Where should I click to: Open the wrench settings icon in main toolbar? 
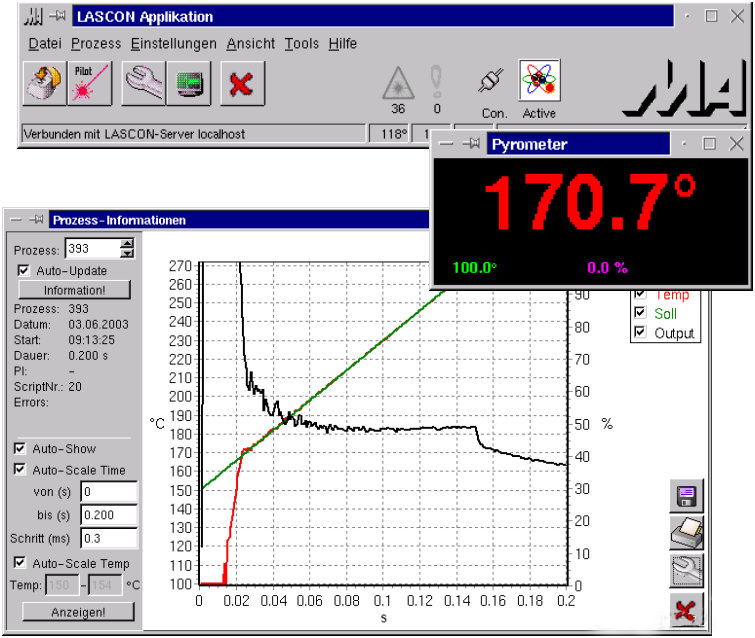point(144,83)
